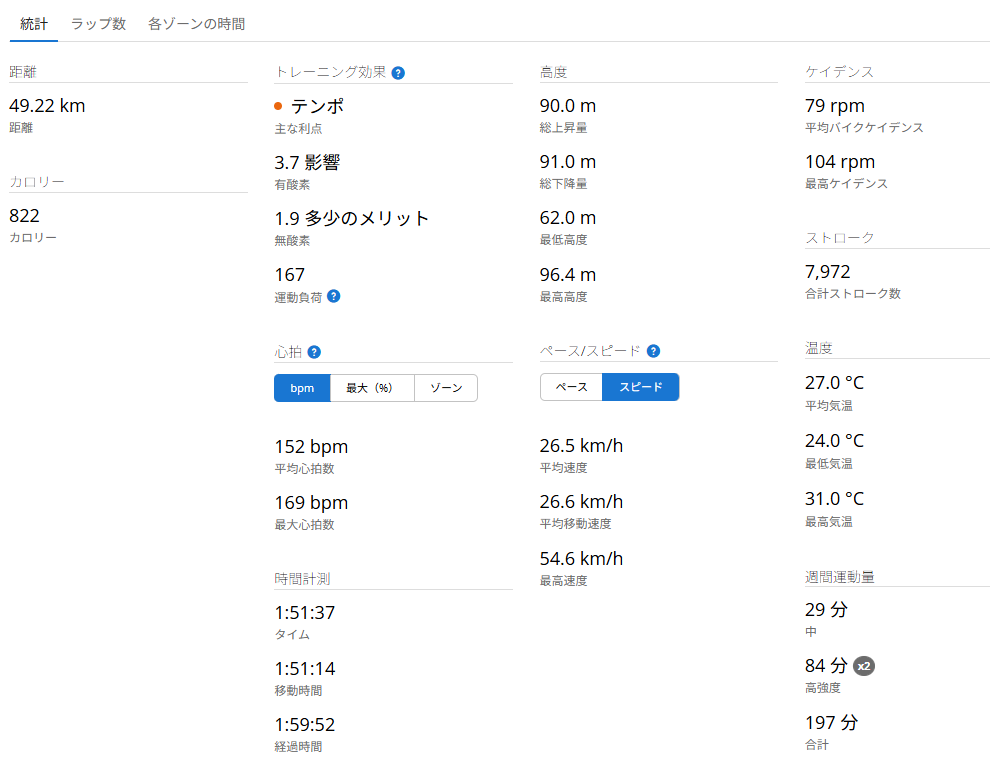
Task: Click minimum temperature 24.0 °C
Action: [834, 441]
